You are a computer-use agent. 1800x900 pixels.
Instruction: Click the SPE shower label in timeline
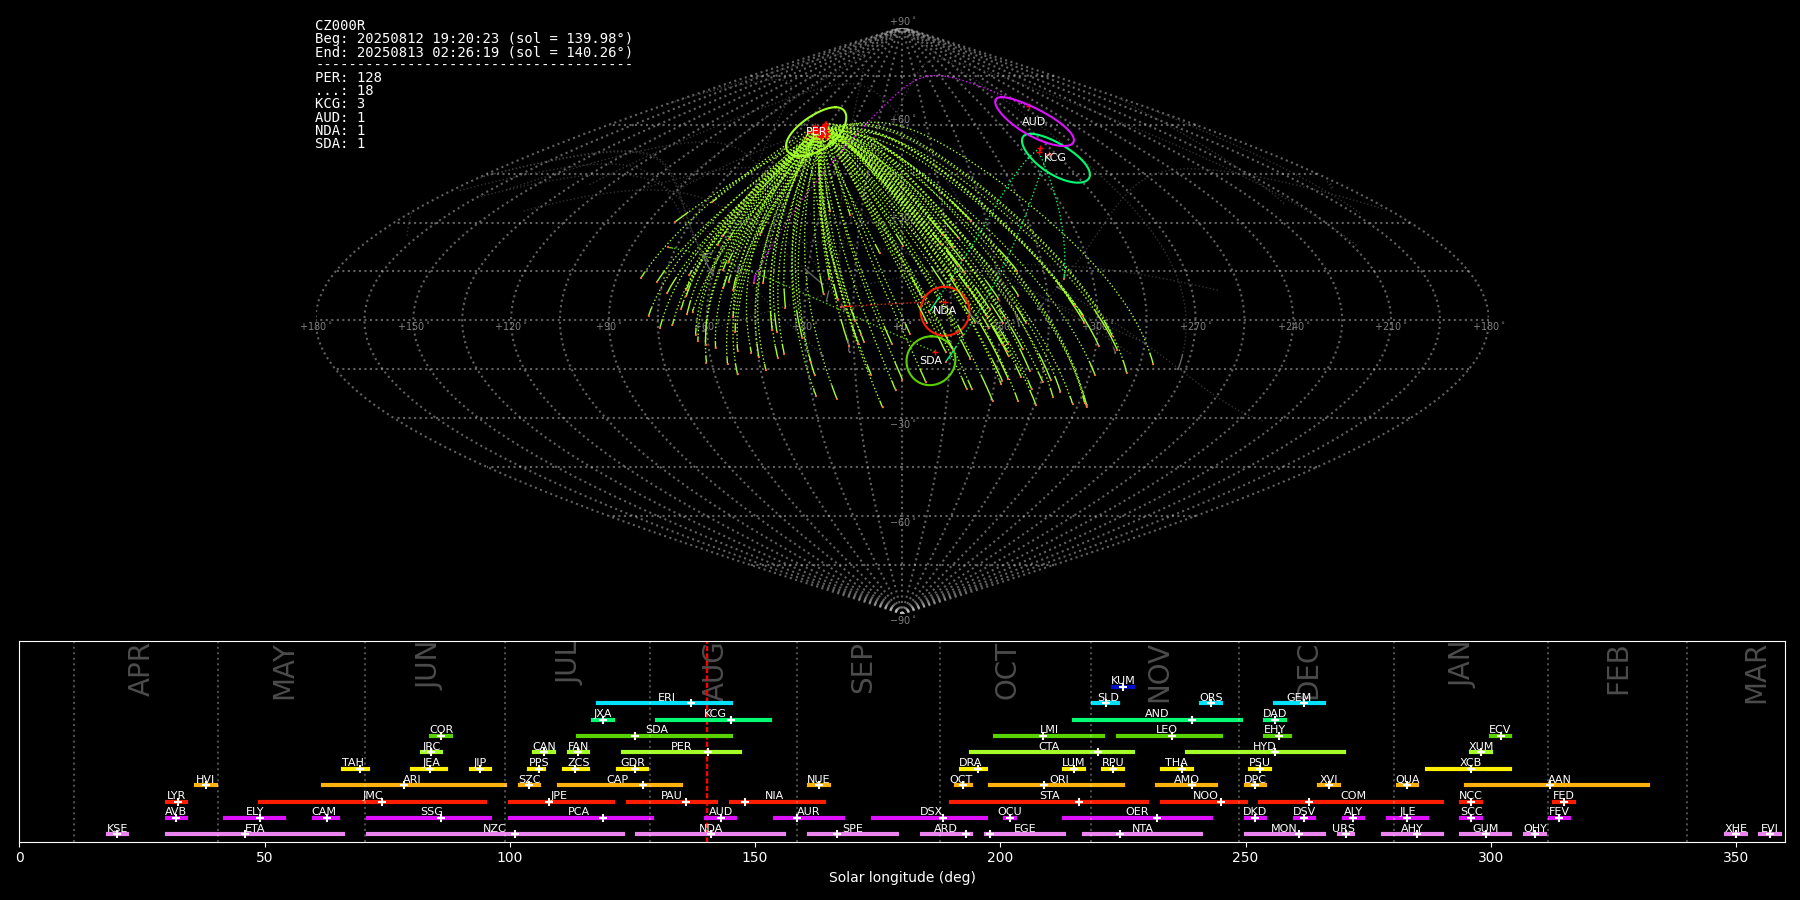click(x=852, y=829)
